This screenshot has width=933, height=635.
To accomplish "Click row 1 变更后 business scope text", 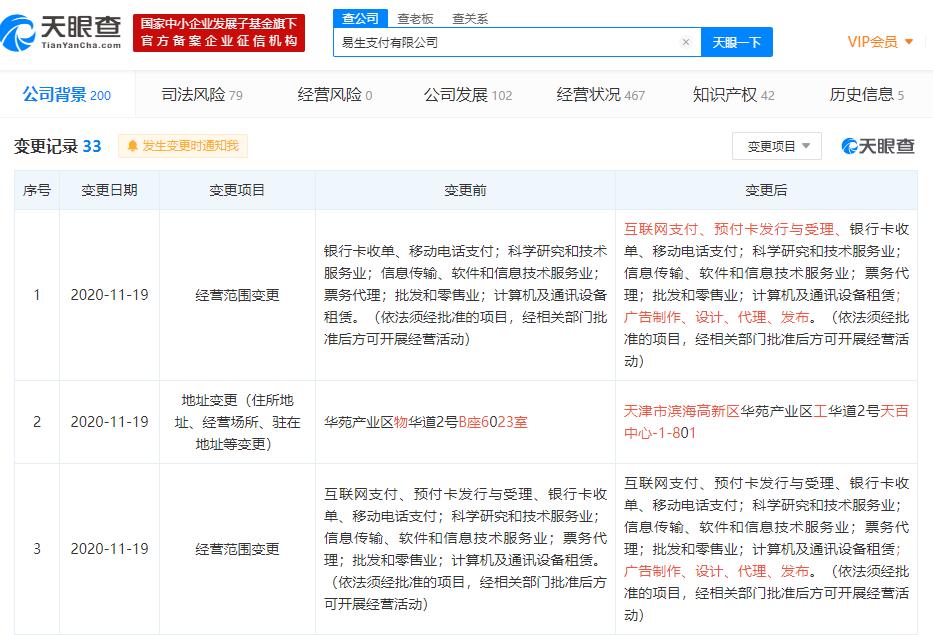I will [x=766, y=295].
